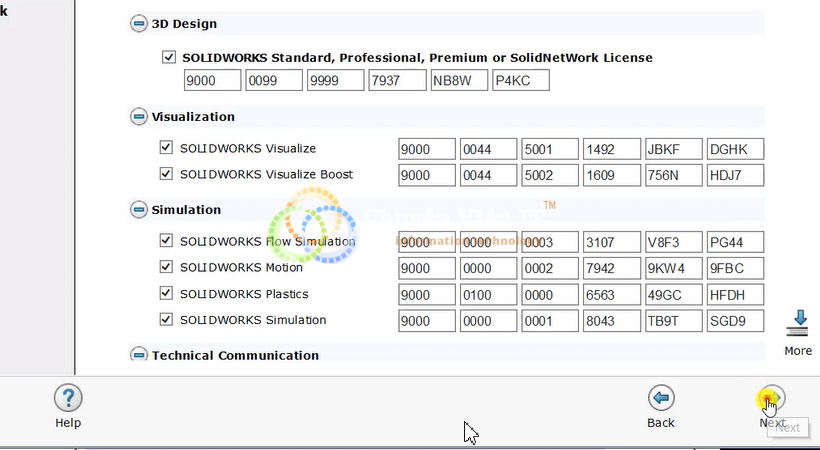Collapse the Technical Communication section
Image resolution: width=820 pixels, height=450 pixels.
(x=138, y=355)
